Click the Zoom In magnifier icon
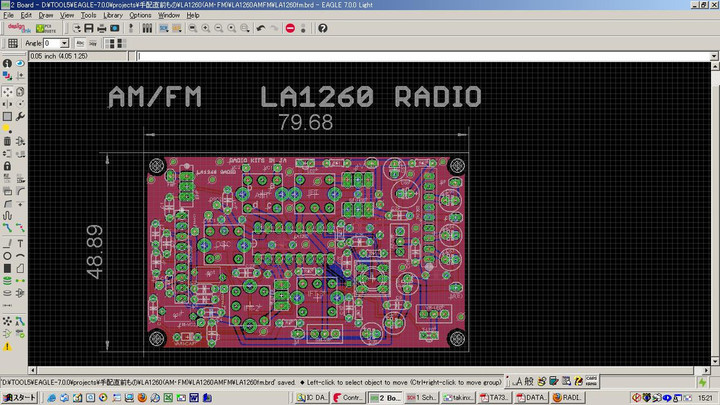 205,28
